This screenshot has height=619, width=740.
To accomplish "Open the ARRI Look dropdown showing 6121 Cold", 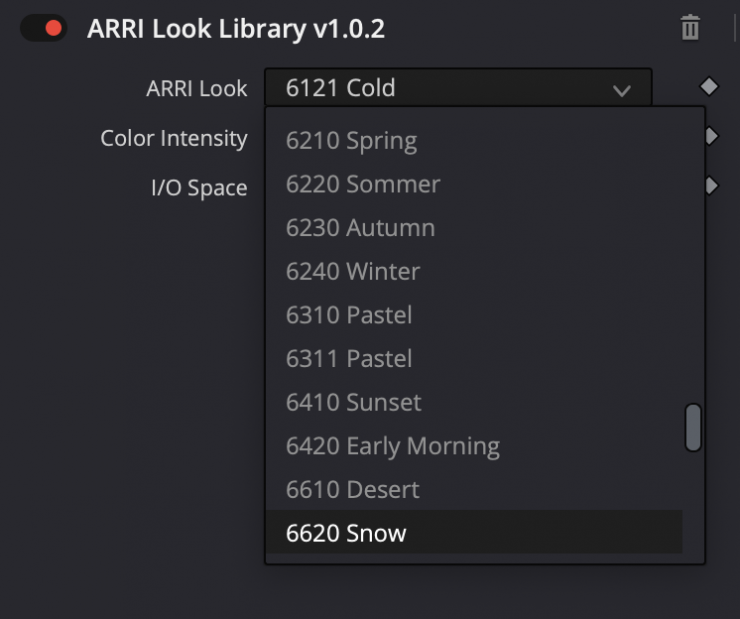I will pyautogui.click(x=458, y=87).
